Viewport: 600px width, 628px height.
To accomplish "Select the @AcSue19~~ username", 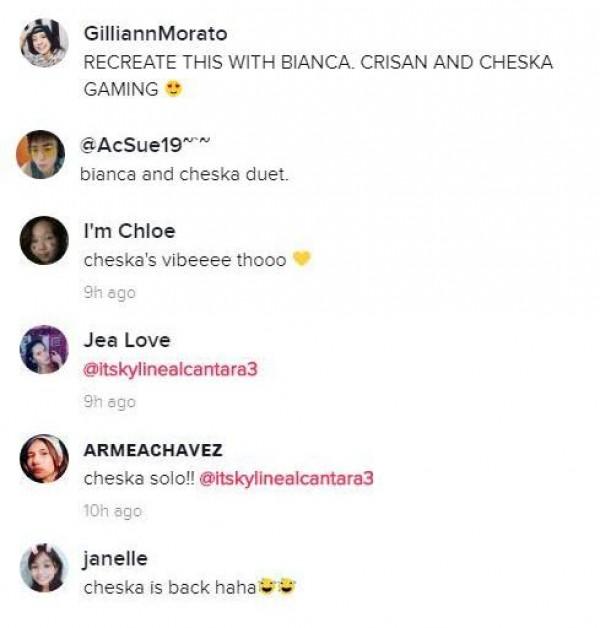I will tap(145, 145).
